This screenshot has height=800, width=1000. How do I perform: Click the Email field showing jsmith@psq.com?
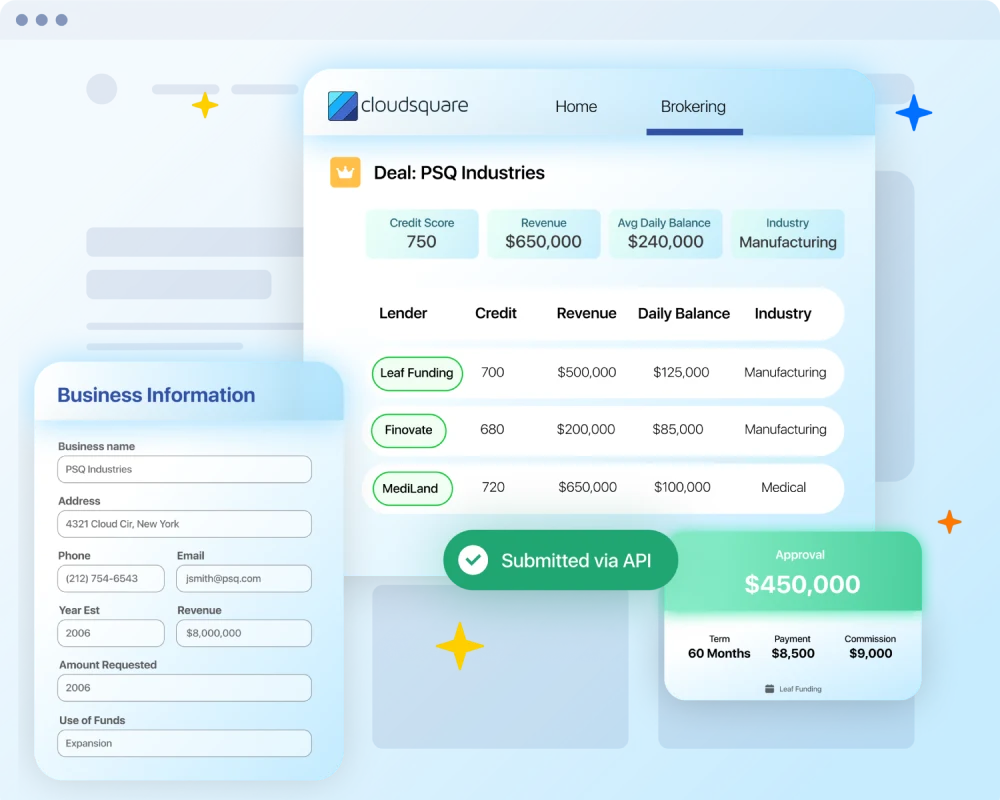[244, 579]
